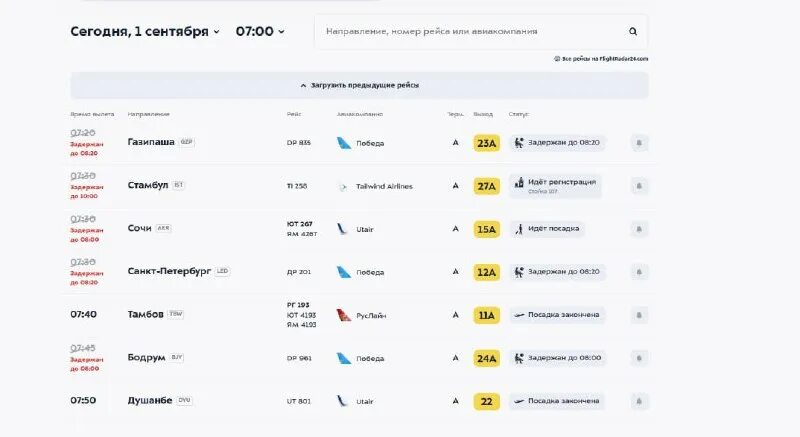800x437 pixels.
Task: Expand "Загрузить предыдущие рейсы" to load earlier flights
Action: tap(359, 85)
